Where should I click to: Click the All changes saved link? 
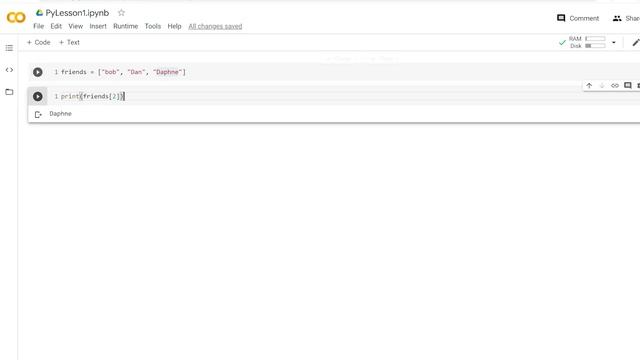215,27
